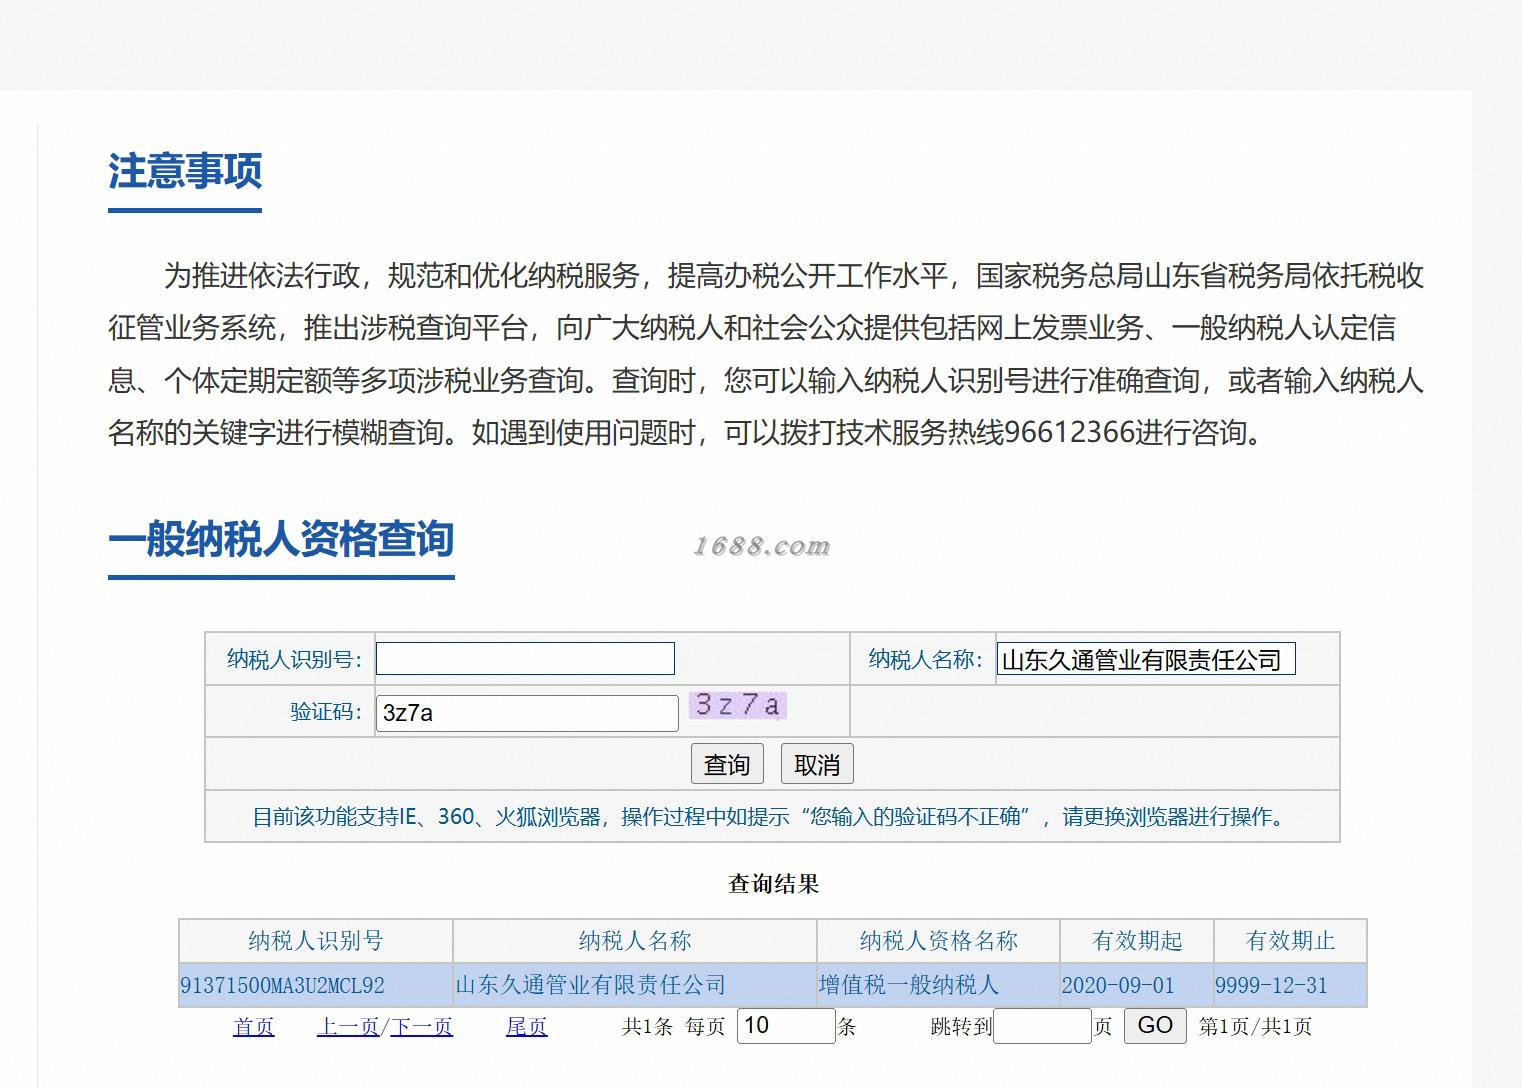
Task: Refresh the captcha image 3z7a
Action: click(738, 705)
